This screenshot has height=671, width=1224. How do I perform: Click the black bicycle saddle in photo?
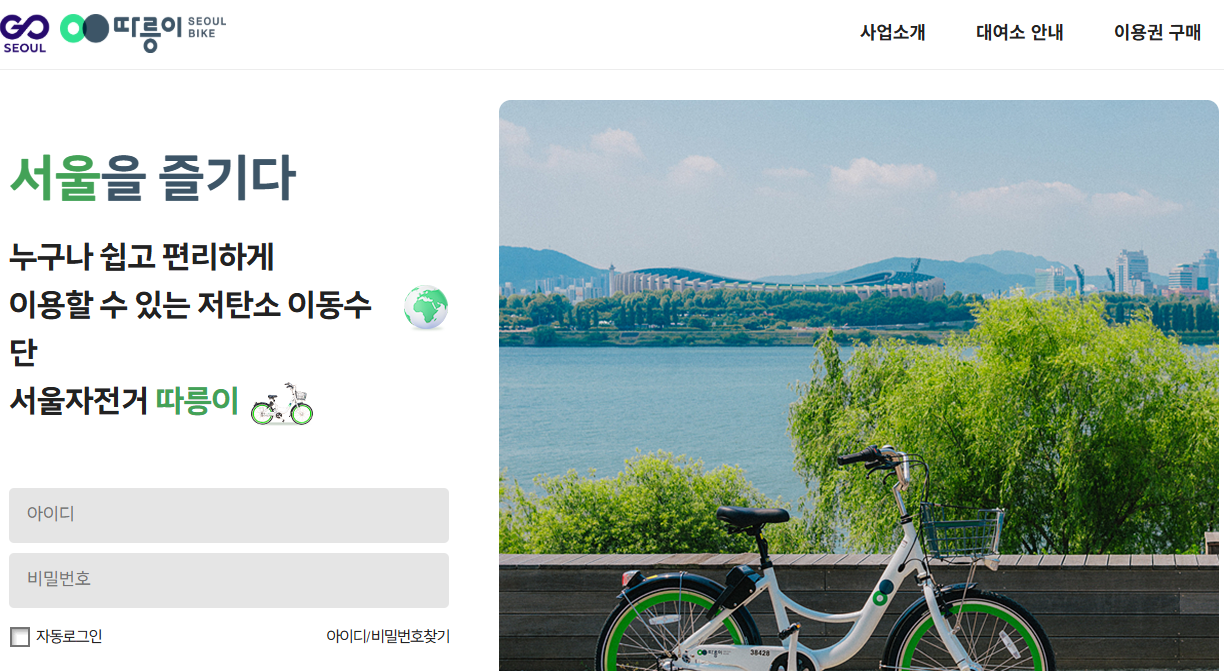751,517
